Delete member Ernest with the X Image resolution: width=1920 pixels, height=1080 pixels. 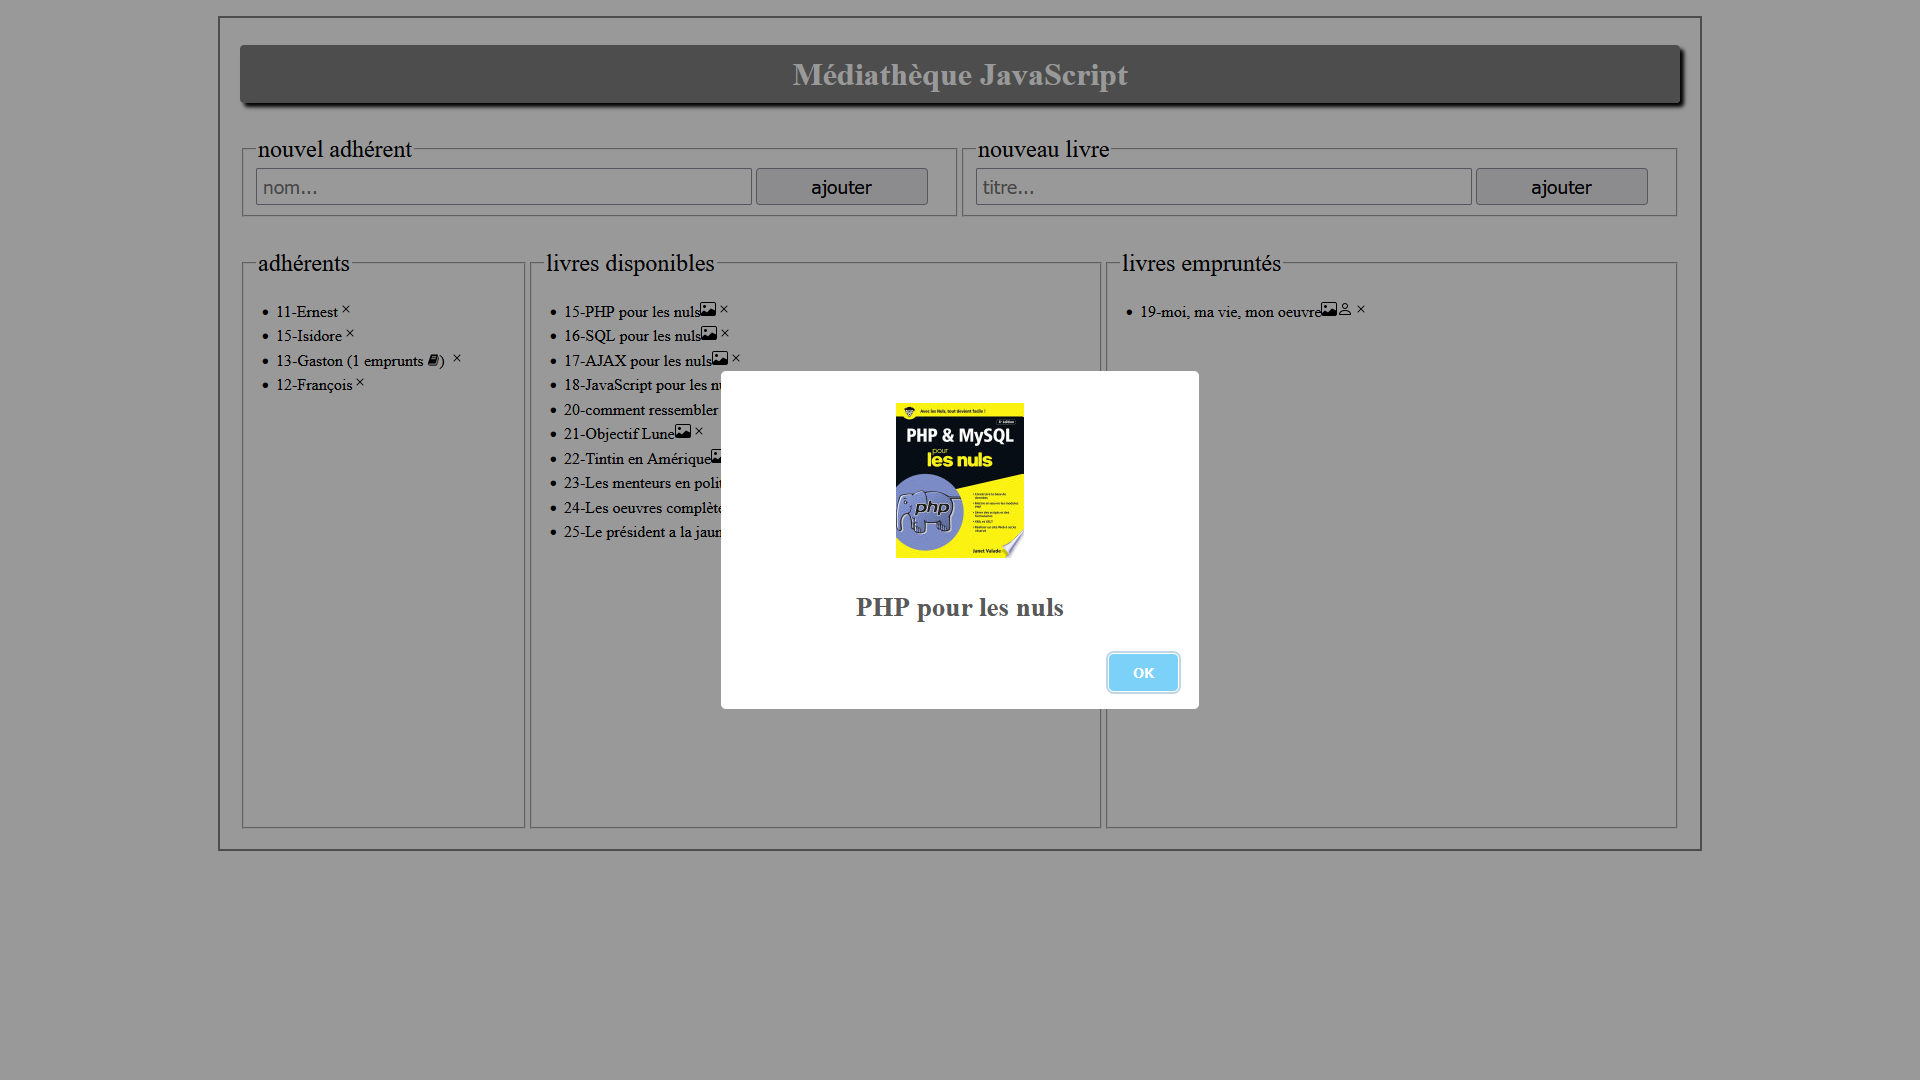click(x=346, y=310)
